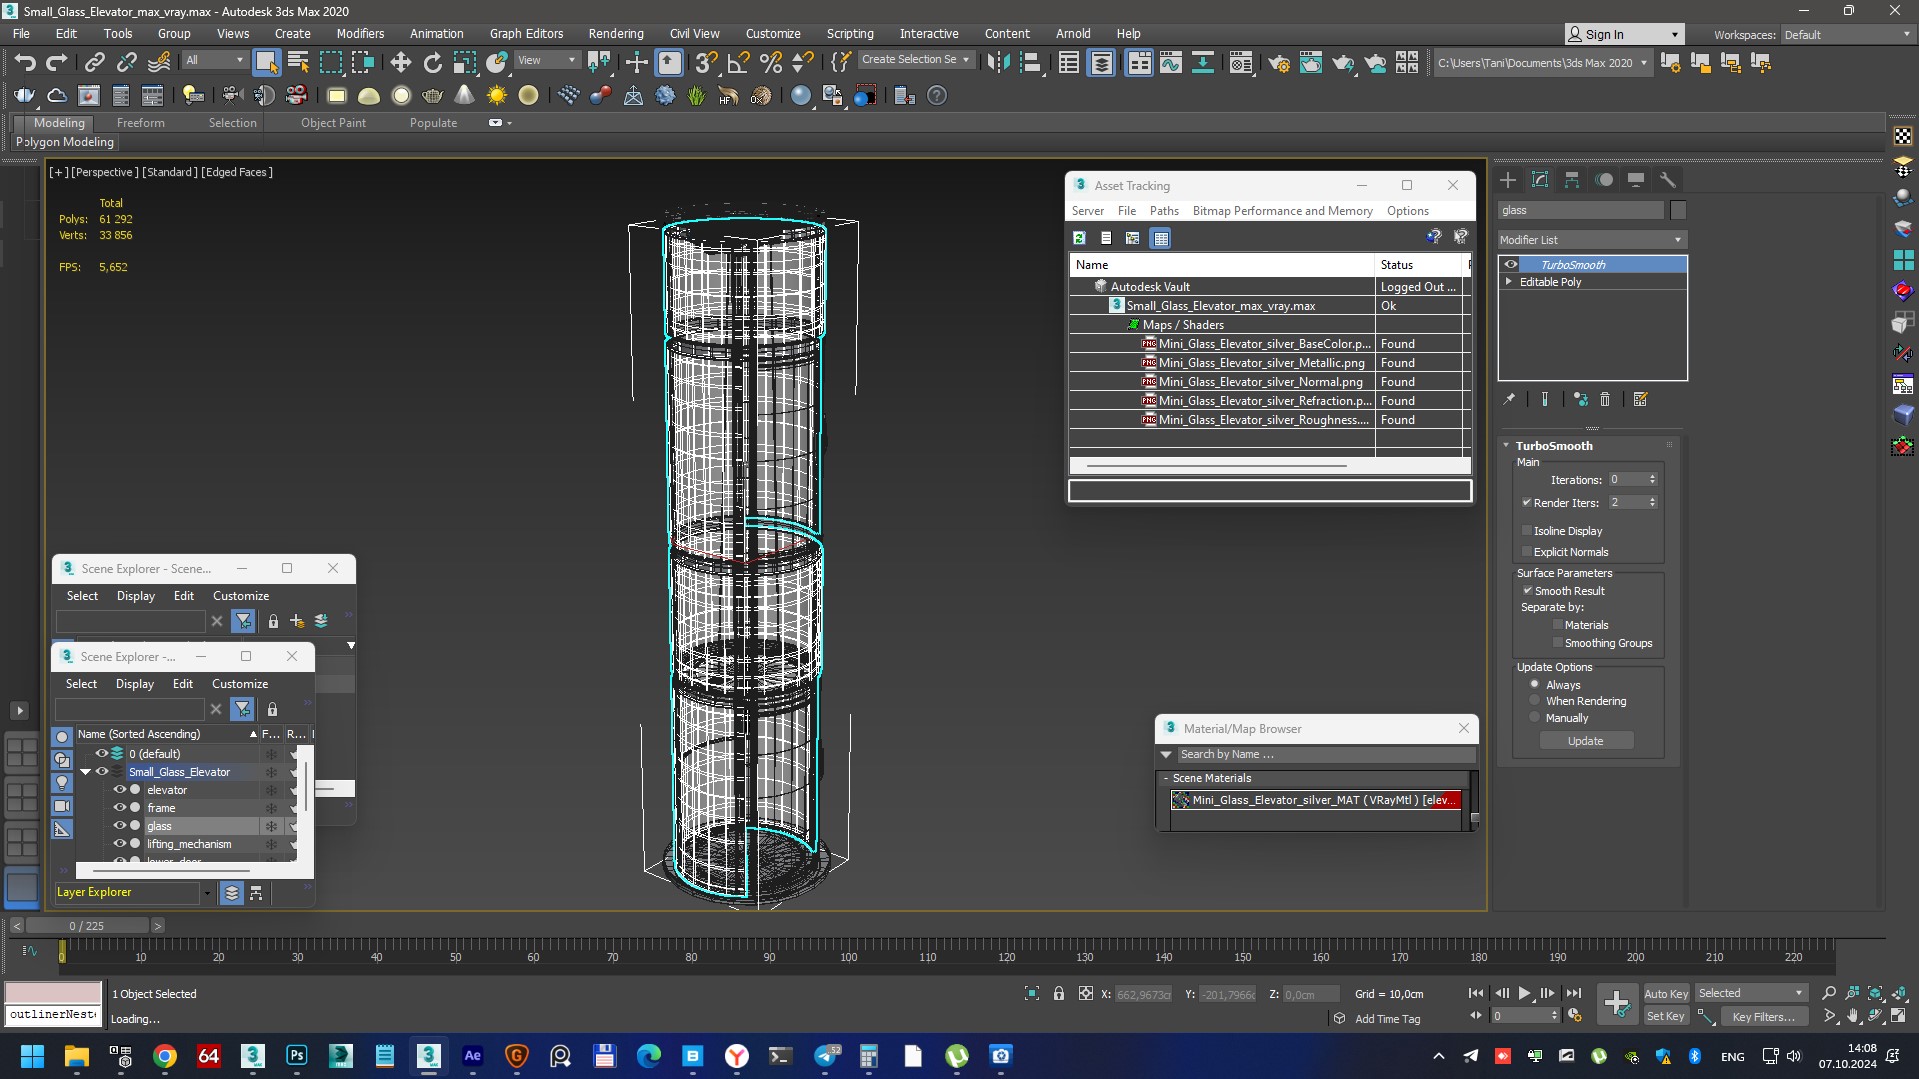Expand the Editable Poly entry

(1509, 282)
